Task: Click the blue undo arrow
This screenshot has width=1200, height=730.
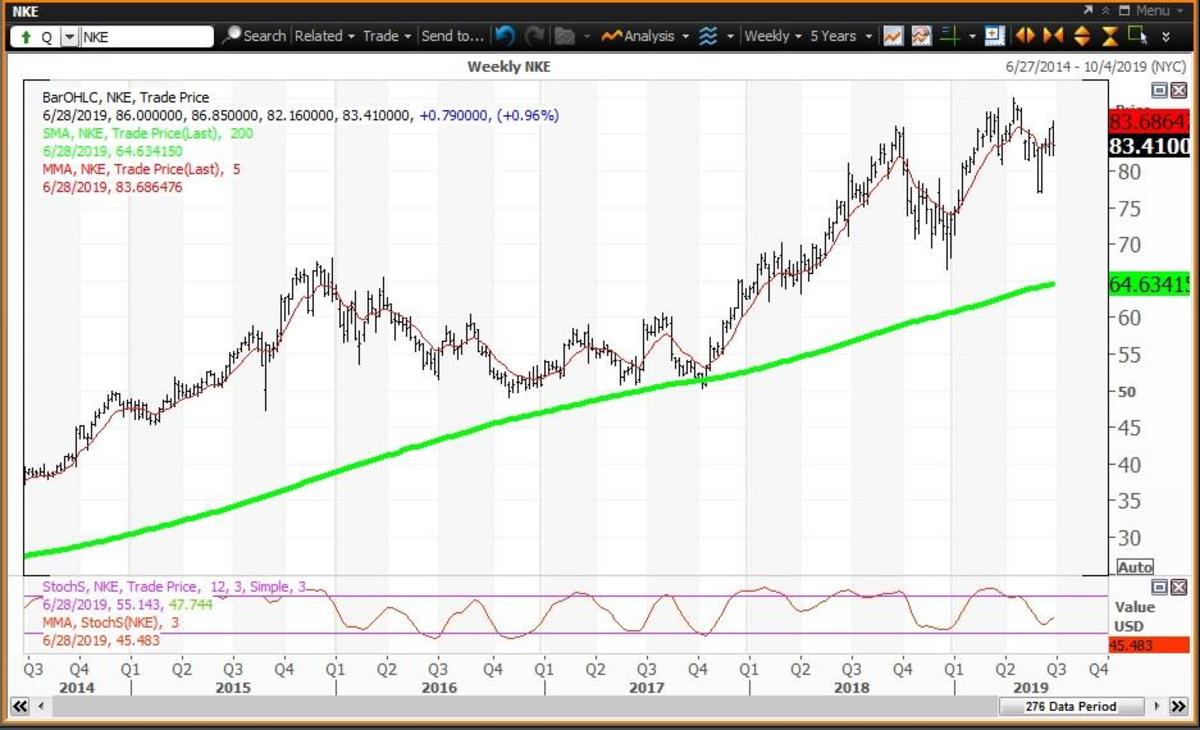Action: tap(505, 36)
